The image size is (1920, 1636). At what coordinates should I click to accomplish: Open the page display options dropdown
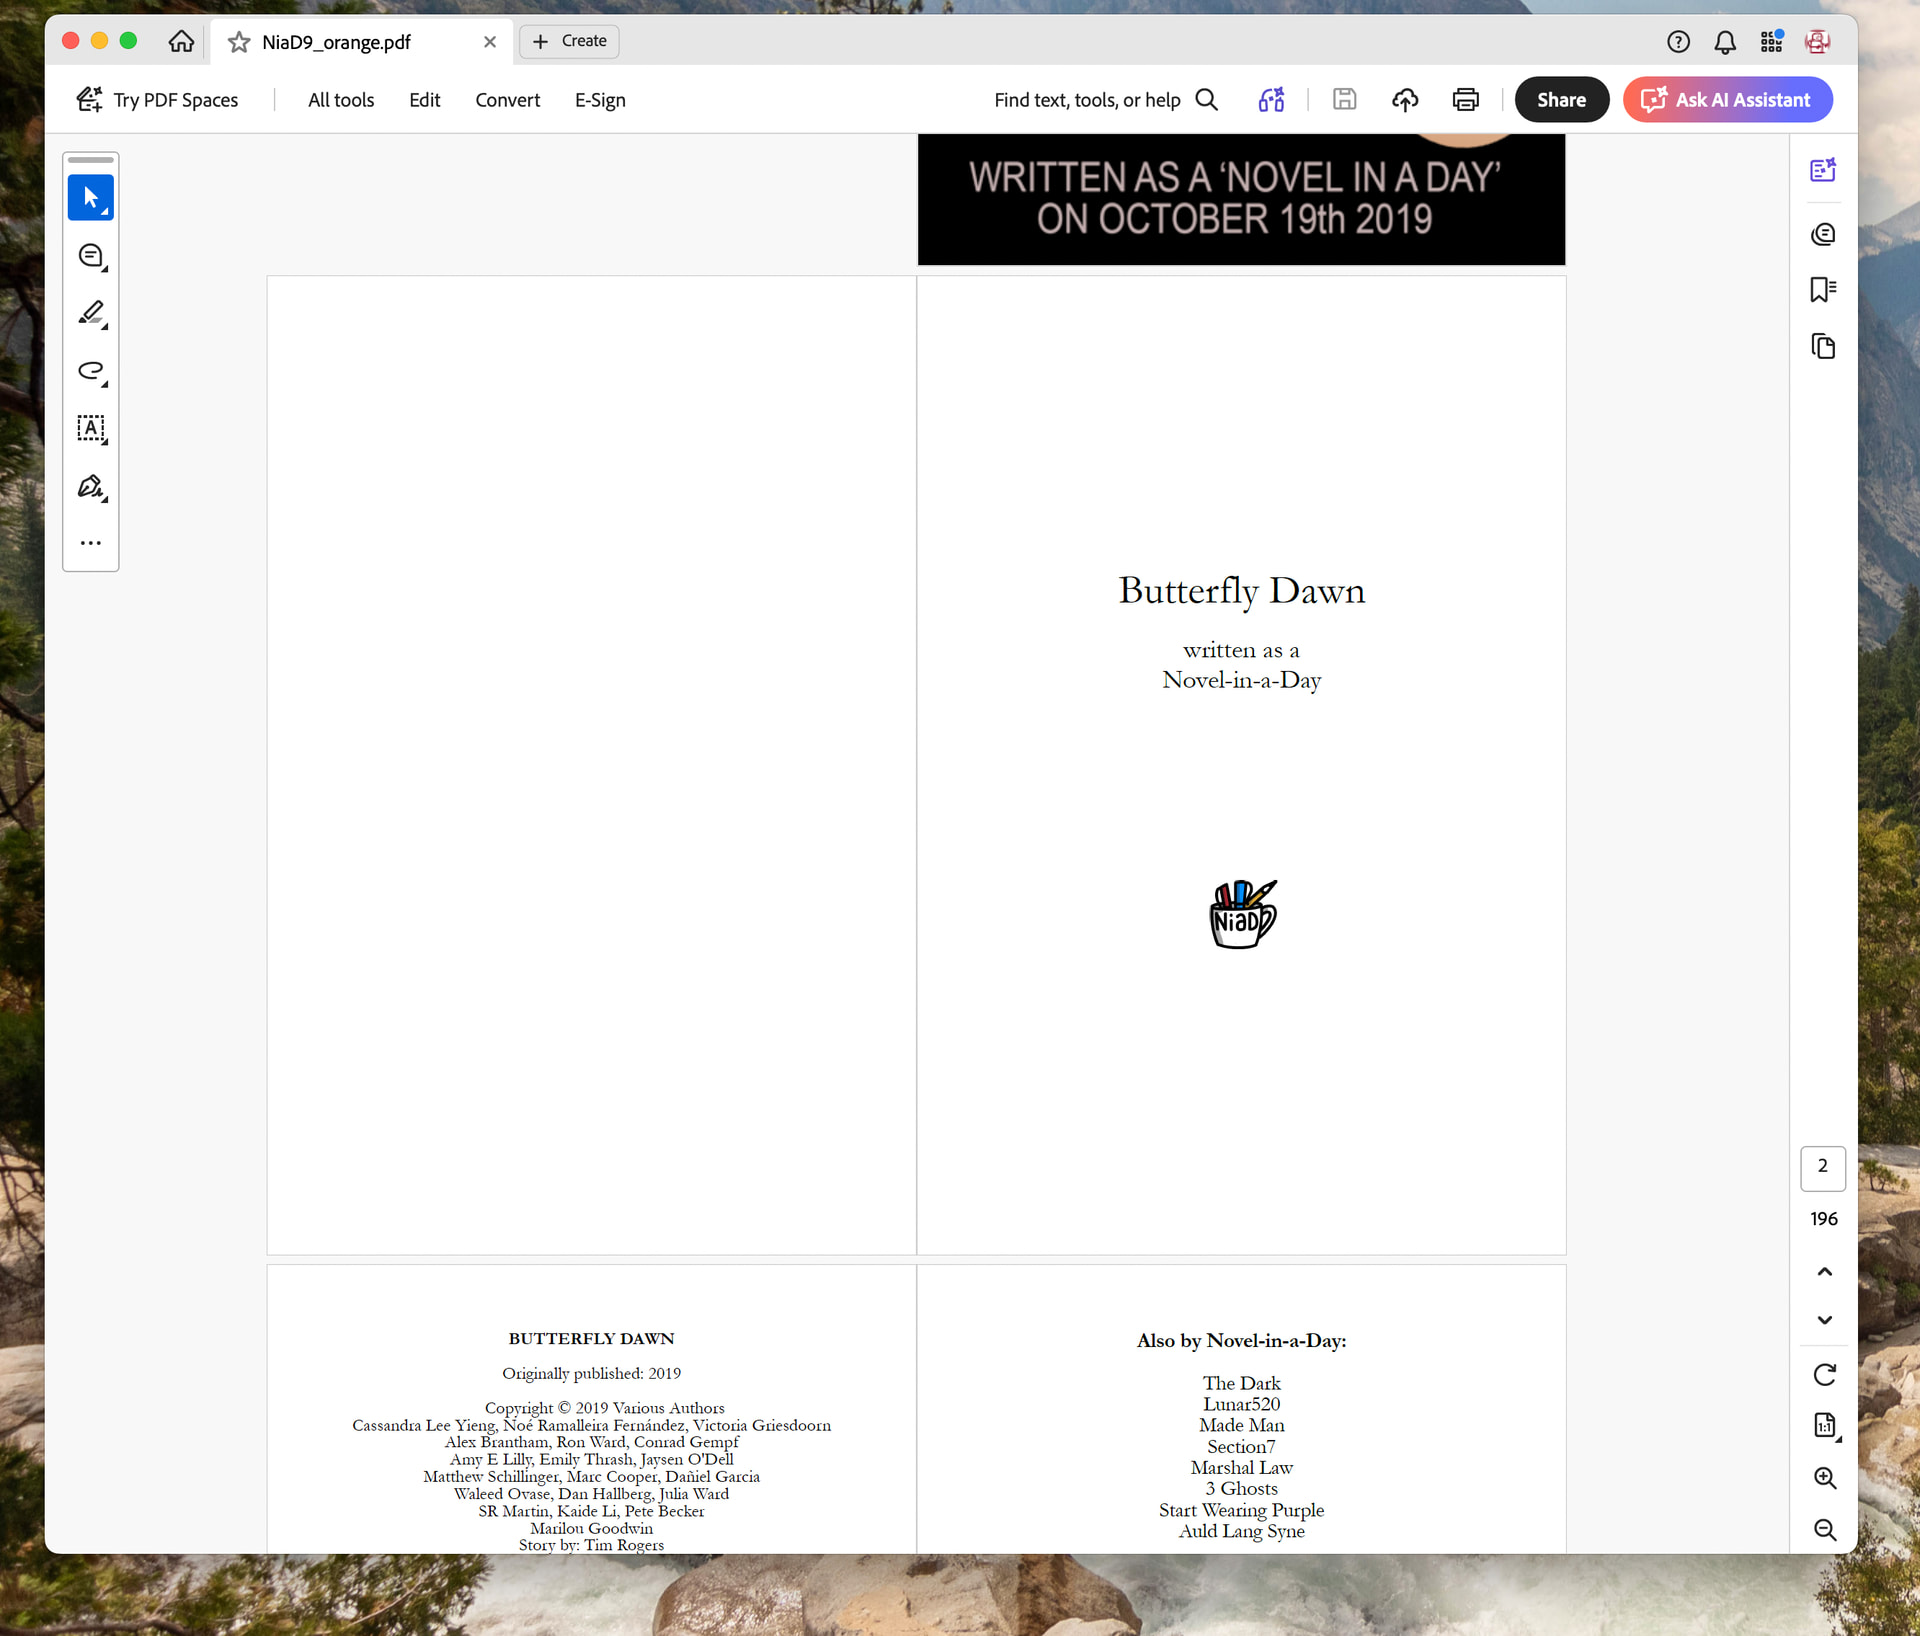(1824, 1426)
